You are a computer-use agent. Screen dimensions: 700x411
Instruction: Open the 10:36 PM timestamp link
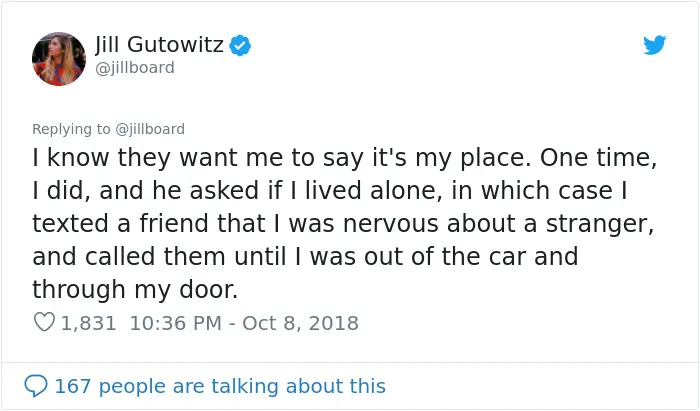click(175, 323)
